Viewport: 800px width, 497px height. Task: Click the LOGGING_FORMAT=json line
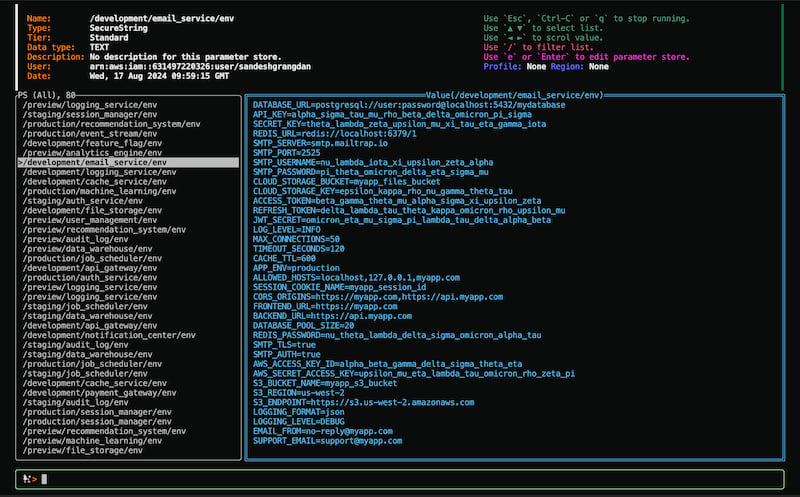tap(298, 412)
